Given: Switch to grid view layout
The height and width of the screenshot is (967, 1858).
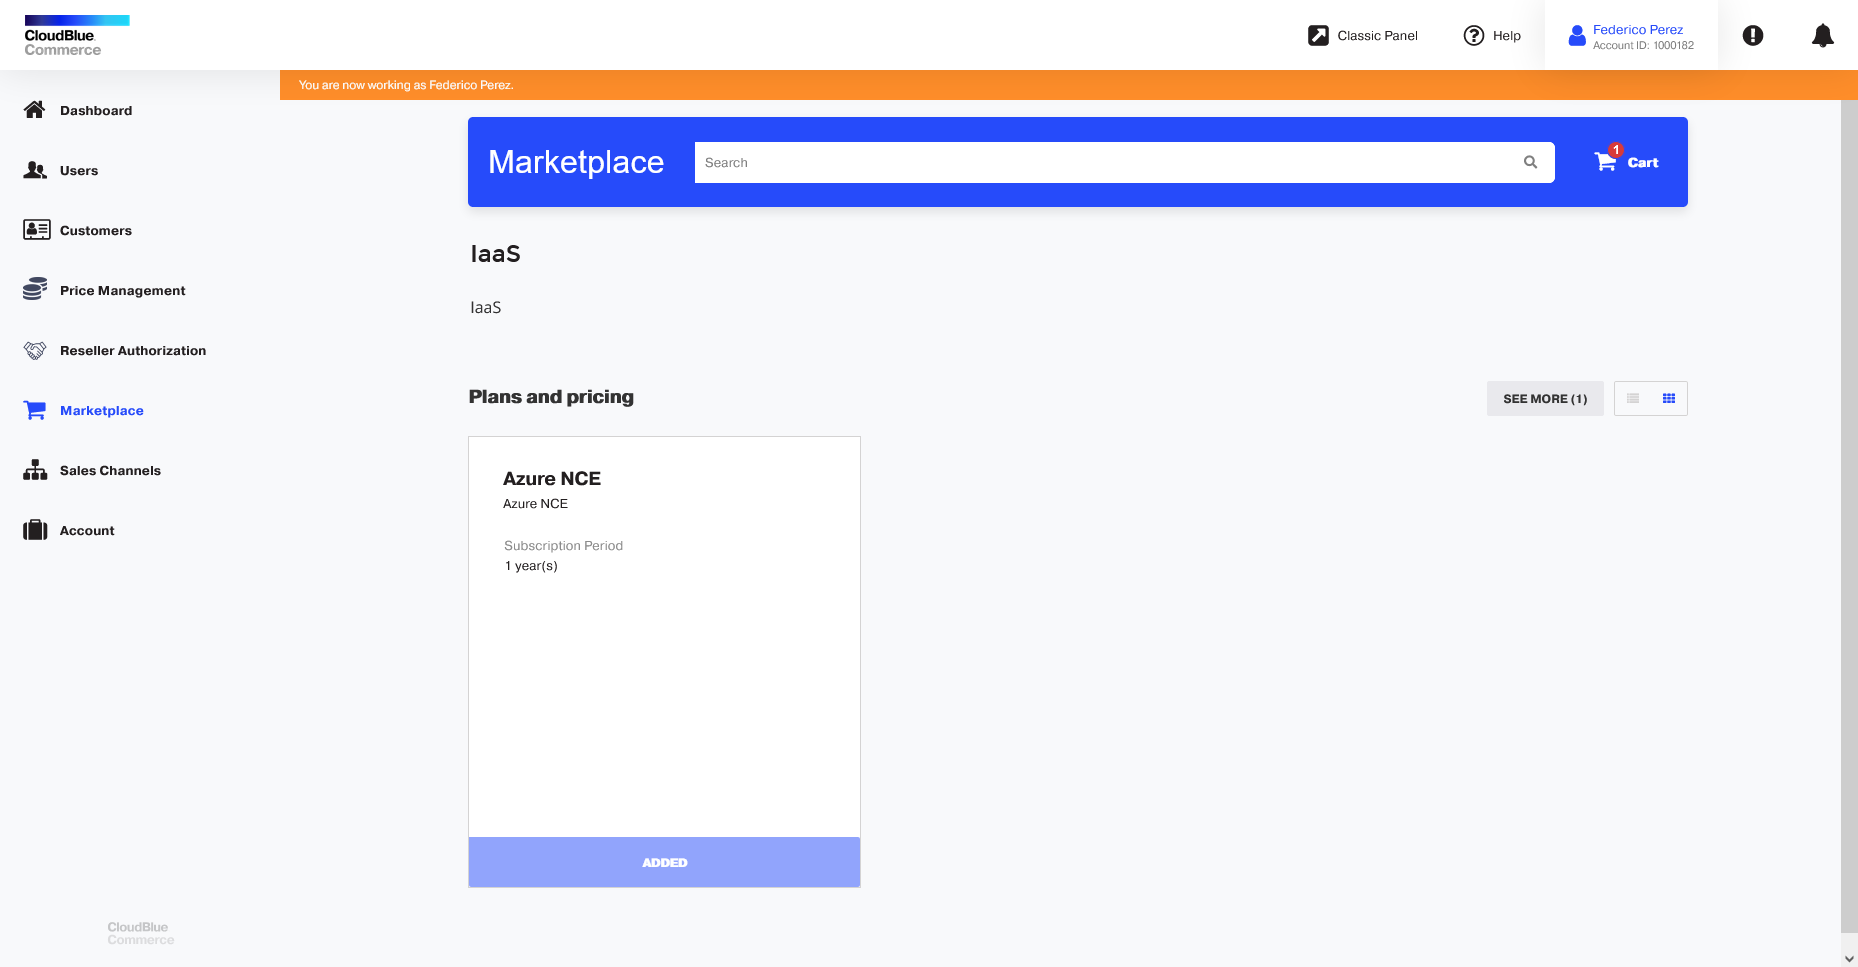Looking at the screenshot, I should pos(1669,398).
